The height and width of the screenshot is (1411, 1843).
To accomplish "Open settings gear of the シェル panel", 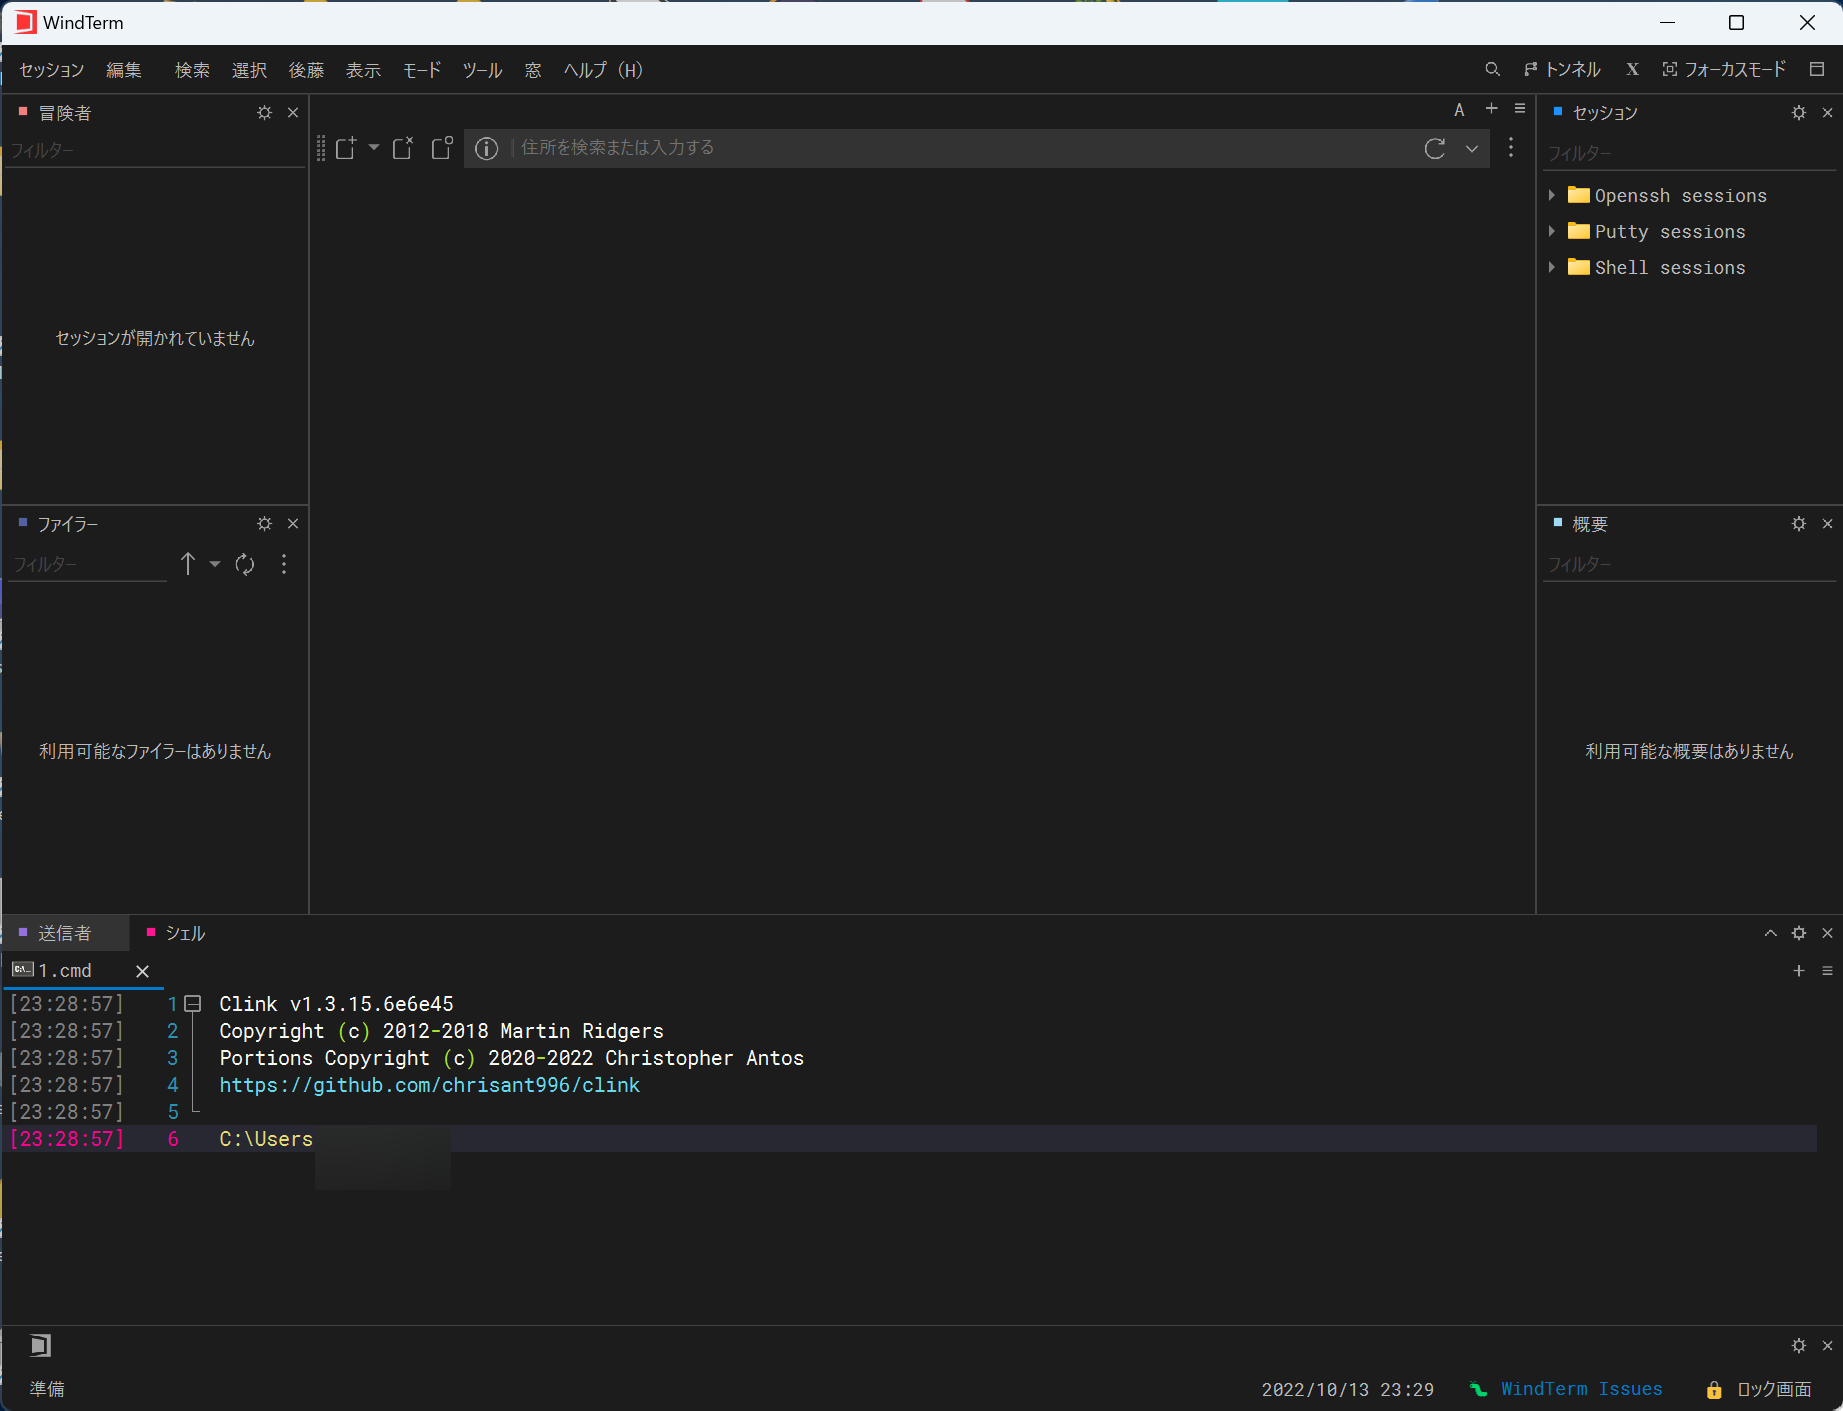I will 1799,933.
